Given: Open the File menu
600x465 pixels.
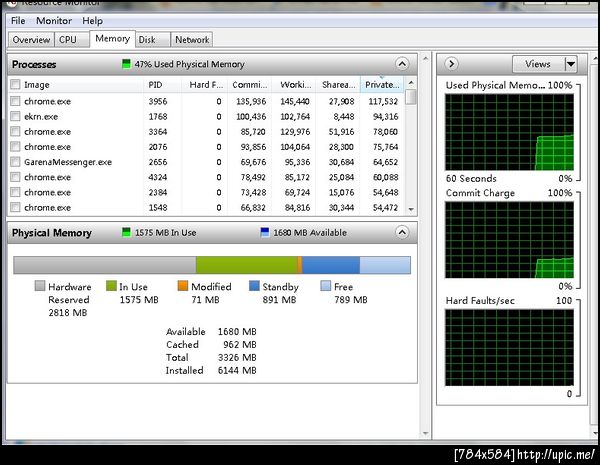Looking at the screenshot, I should [18, 21].
